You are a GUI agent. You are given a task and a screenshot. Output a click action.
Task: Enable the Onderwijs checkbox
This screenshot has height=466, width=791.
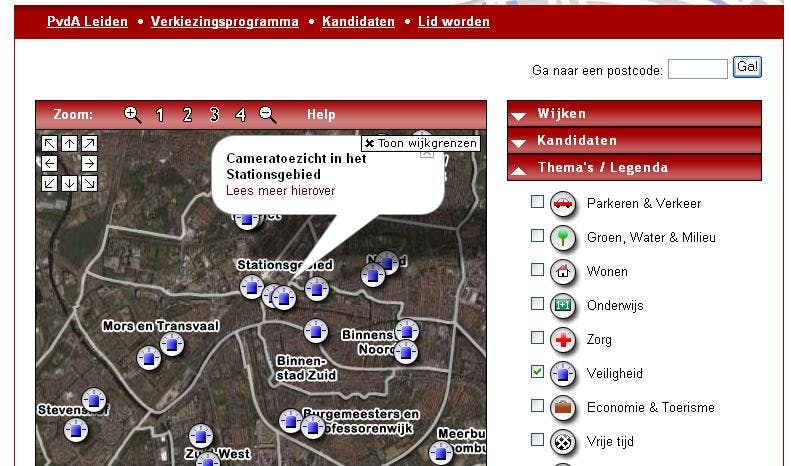pyautogui.click(x=537, y=304)
